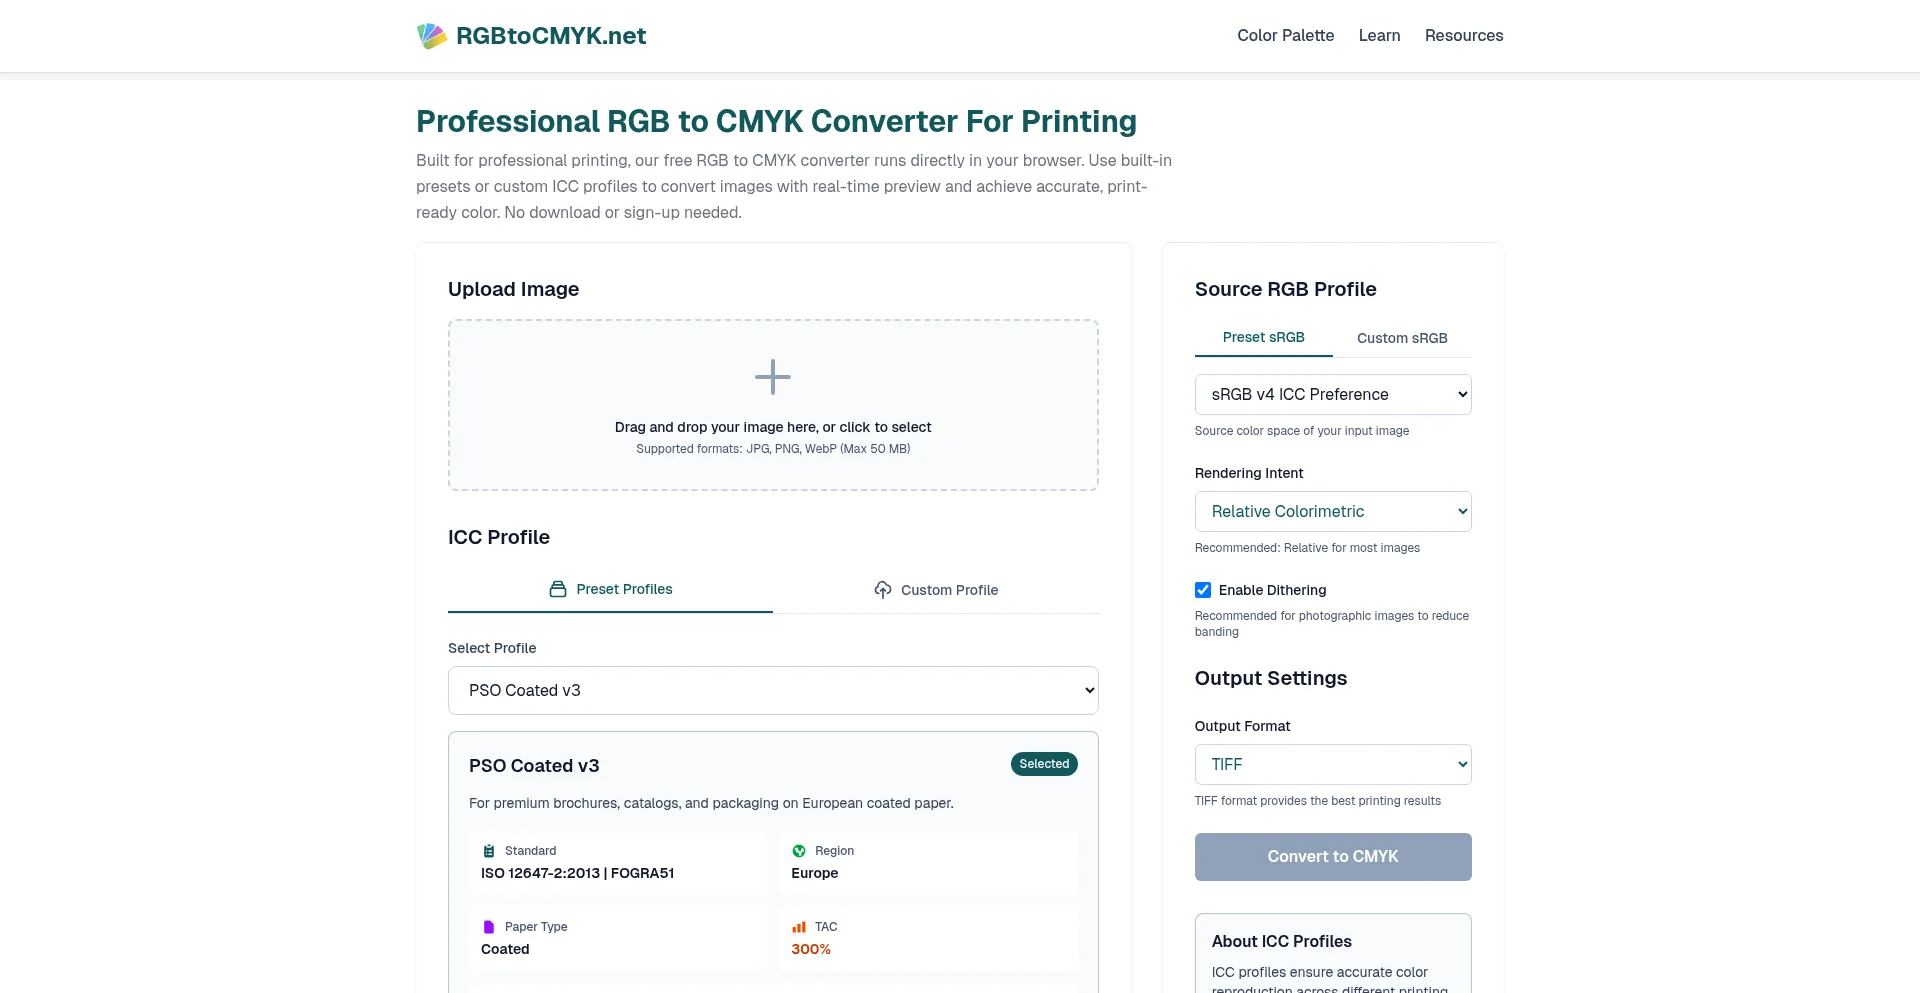Open the PSO Coated v3 profile dropdown
This screenshot has width=1920, height=993.
coord(772,691)
